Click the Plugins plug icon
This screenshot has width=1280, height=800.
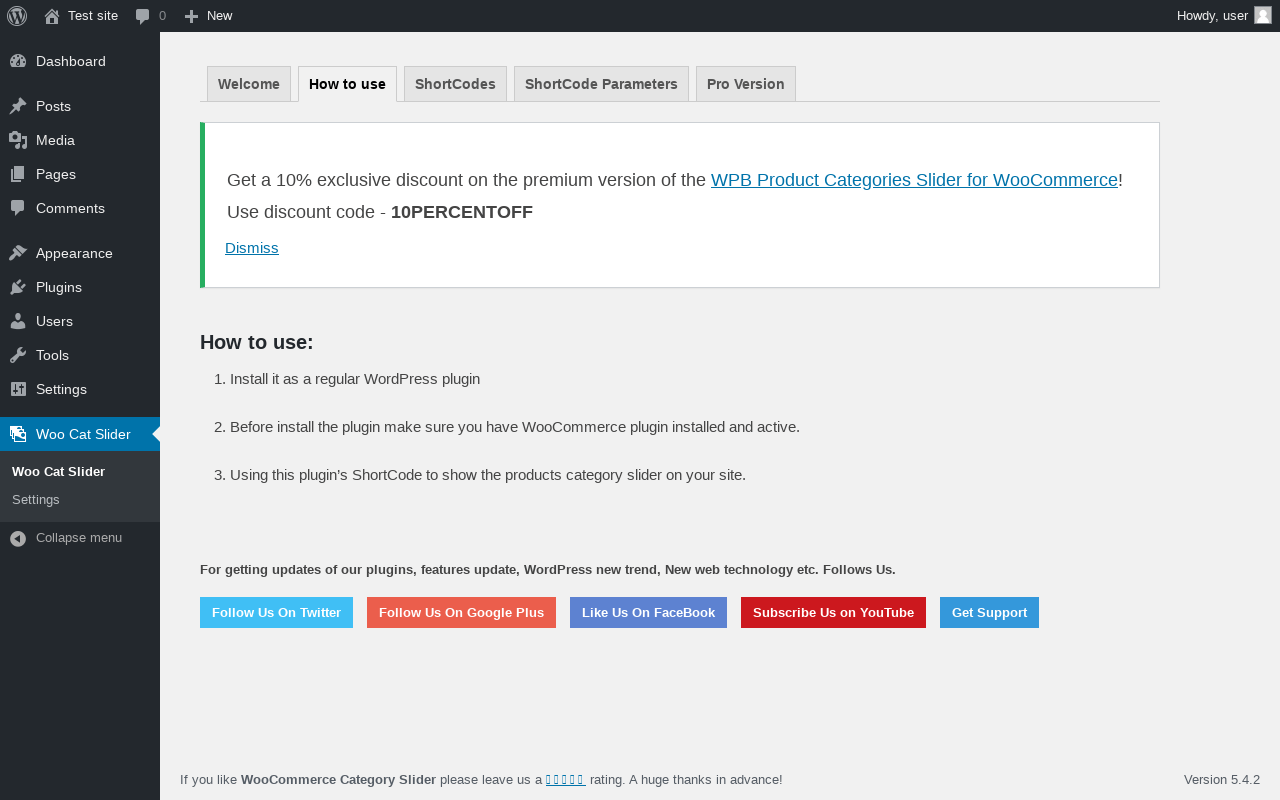(18, 287)
